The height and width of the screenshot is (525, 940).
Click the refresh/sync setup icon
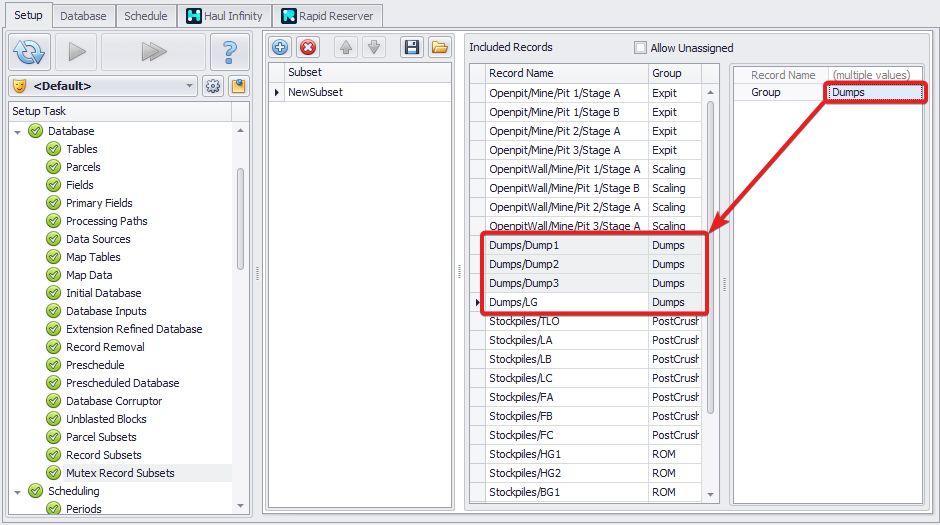coord(31,51)
